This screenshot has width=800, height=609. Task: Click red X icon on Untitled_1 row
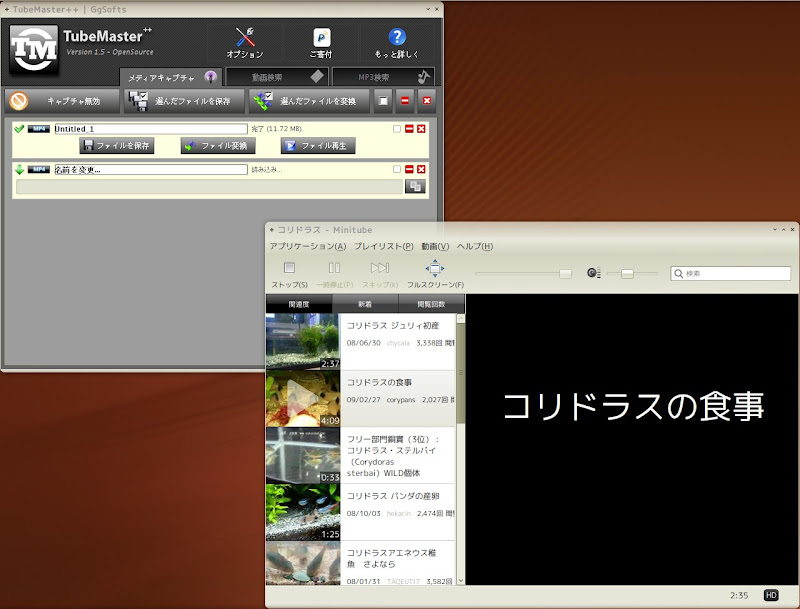pos(421,129)
